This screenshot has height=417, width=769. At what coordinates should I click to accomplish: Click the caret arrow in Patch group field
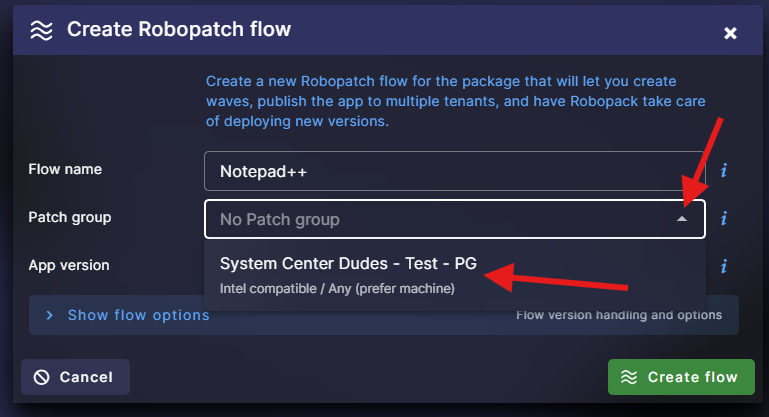tap(682, 219)
